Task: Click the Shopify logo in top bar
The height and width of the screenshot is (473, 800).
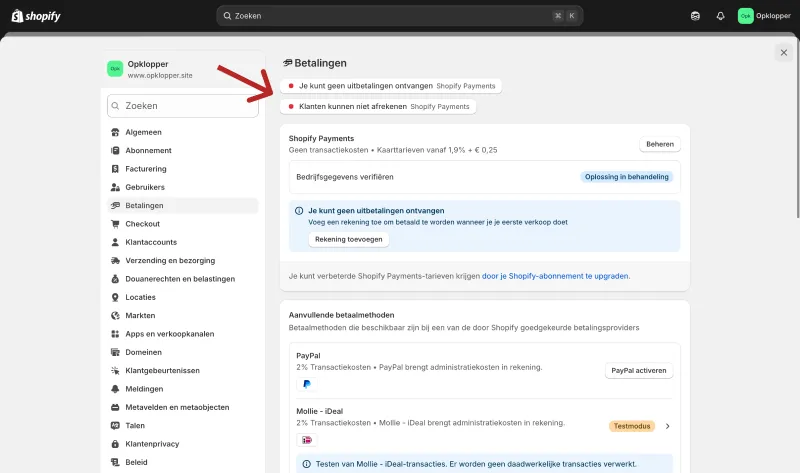Action: pos(36,16)
